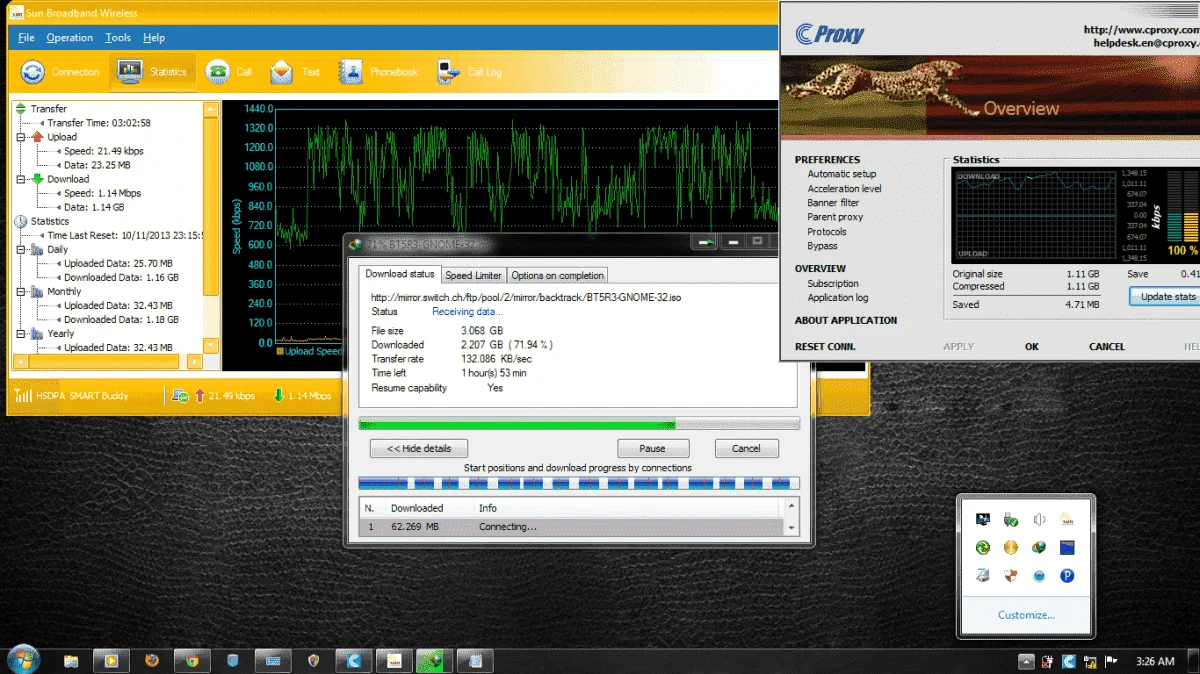The image size is (1200, 674).
Task: Open Bypass preference in CProxy
Action: 822,246
